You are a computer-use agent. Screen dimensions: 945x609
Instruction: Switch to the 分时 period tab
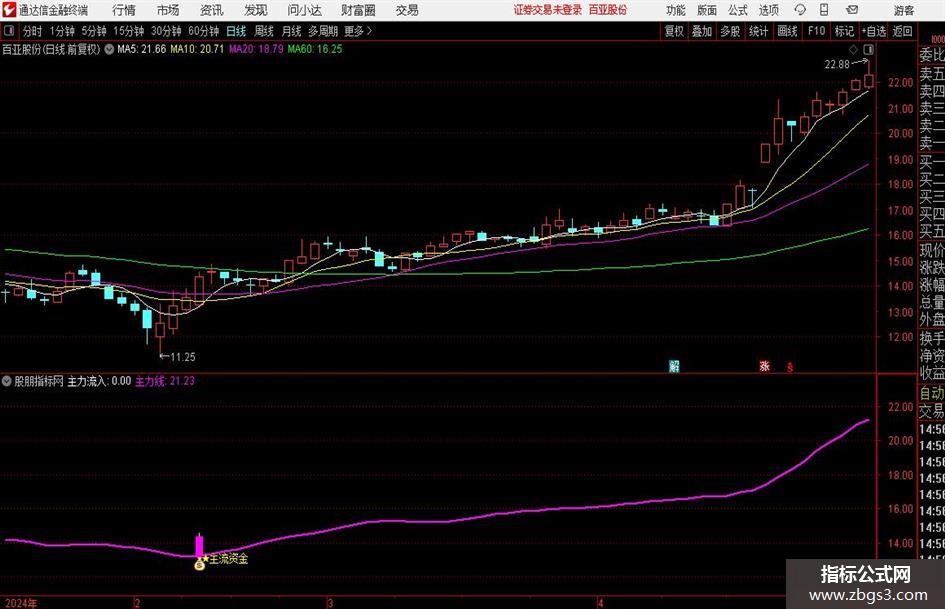pos(32,31)
